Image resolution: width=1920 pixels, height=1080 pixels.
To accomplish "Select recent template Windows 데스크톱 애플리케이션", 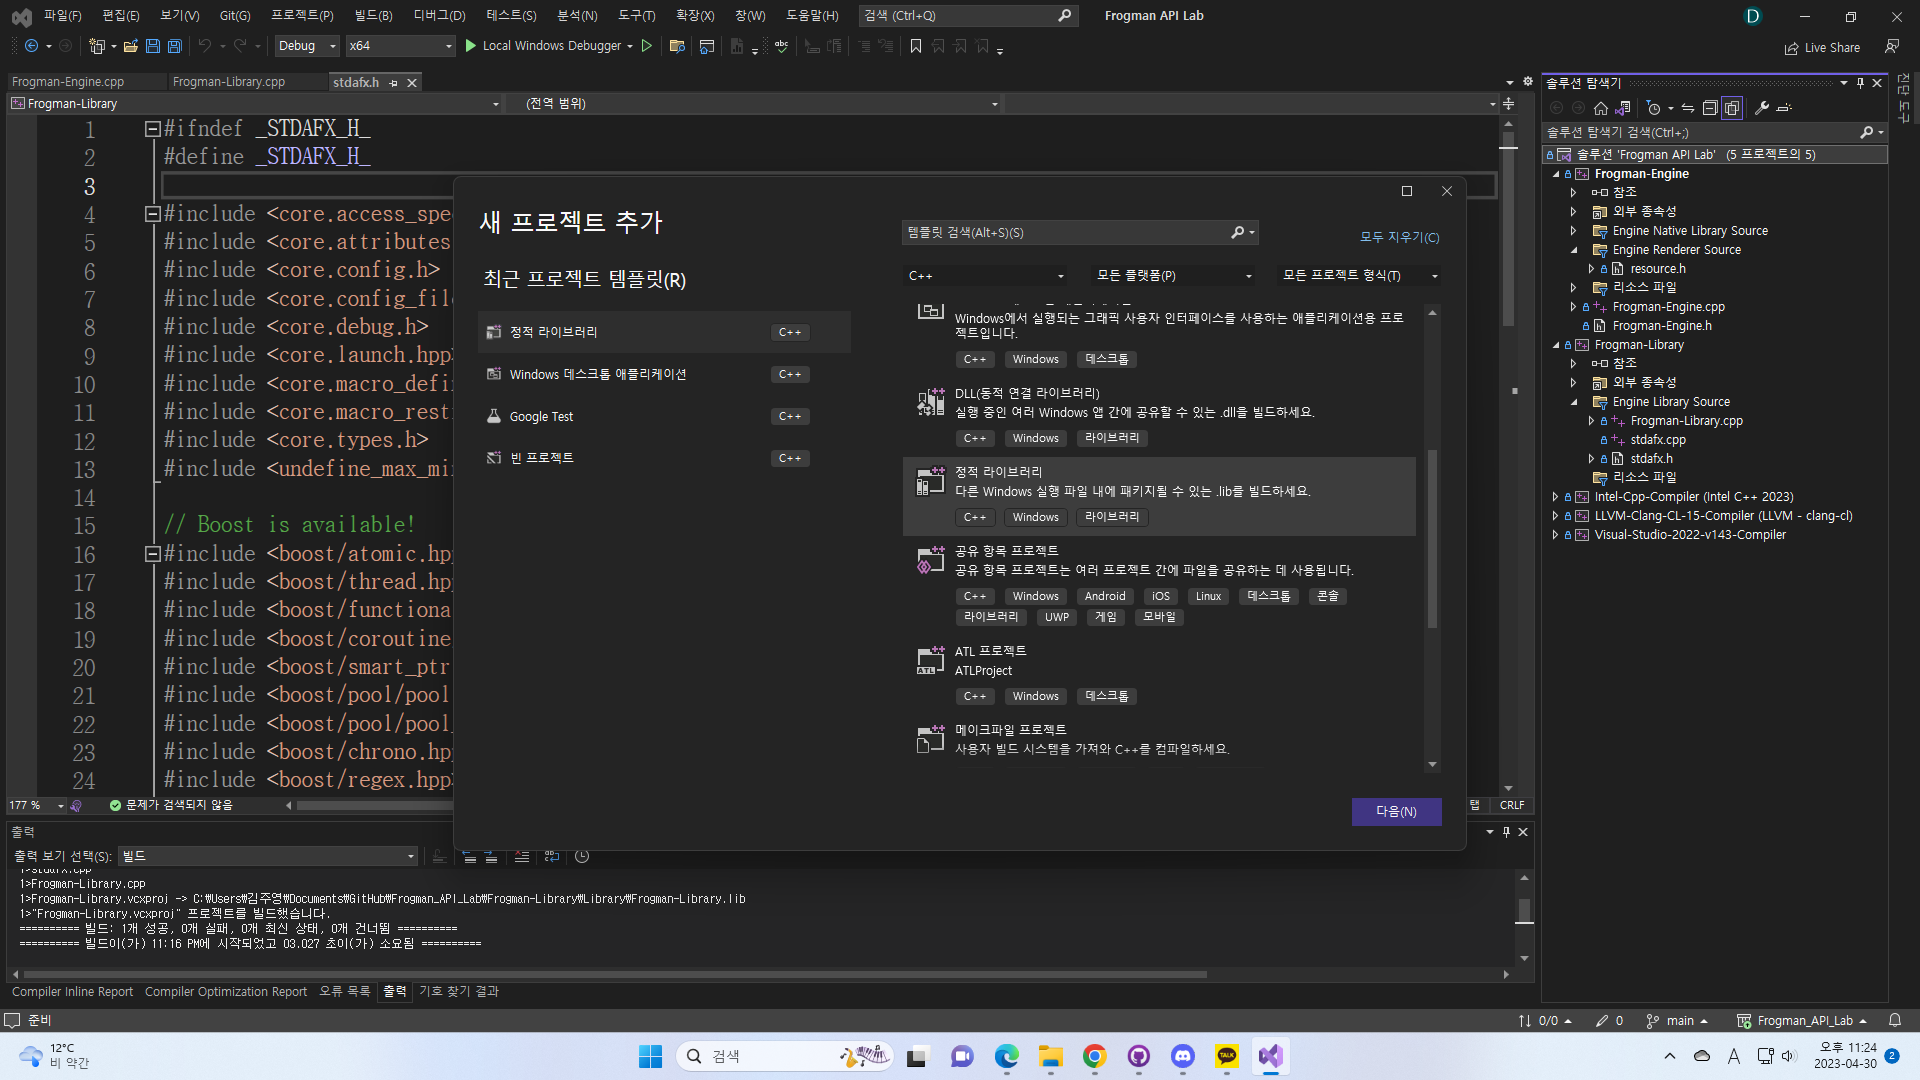I will point(664,374).
